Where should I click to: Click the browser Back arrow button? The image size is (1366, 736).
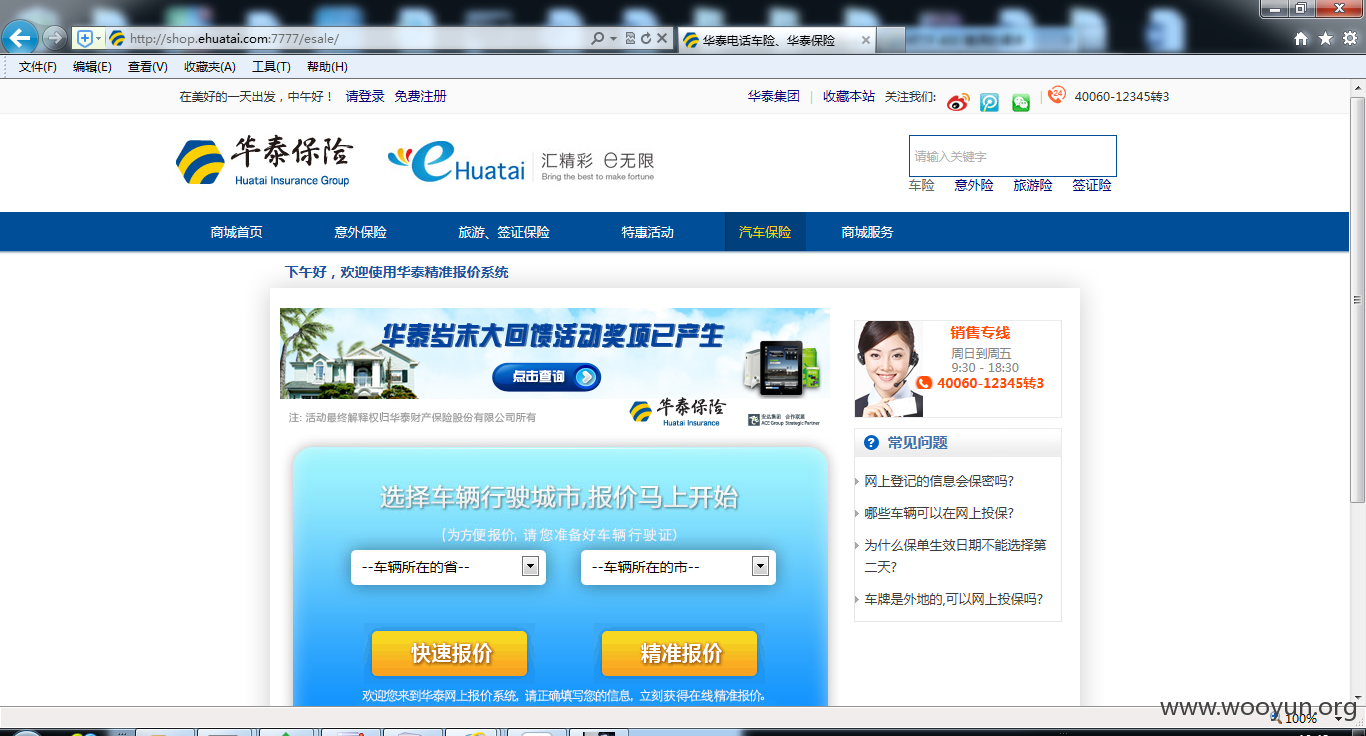point(20,38)
